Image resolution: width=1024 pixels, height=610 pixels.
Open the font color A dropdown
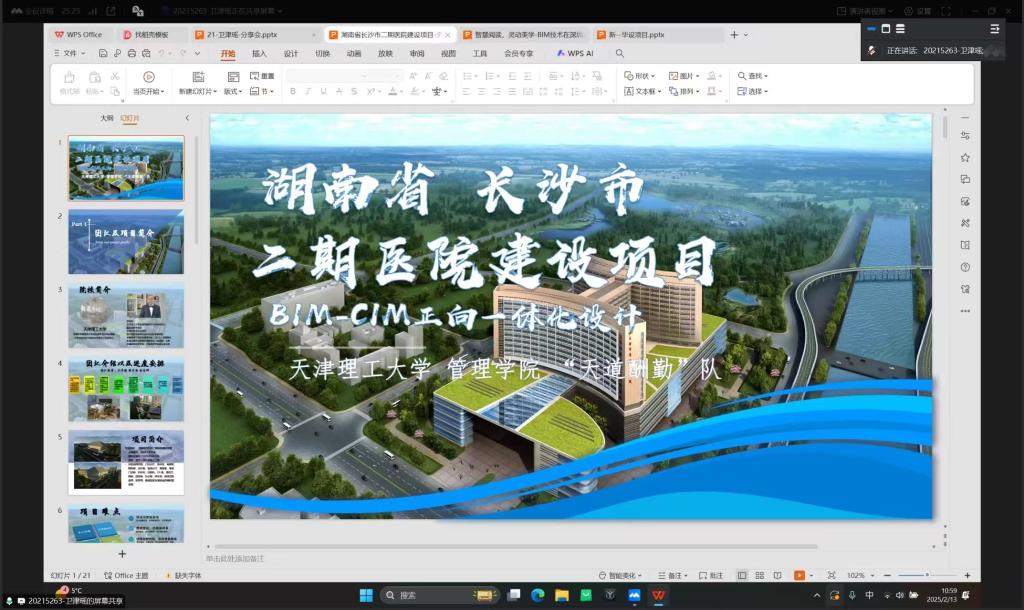[x=395, y=91]
